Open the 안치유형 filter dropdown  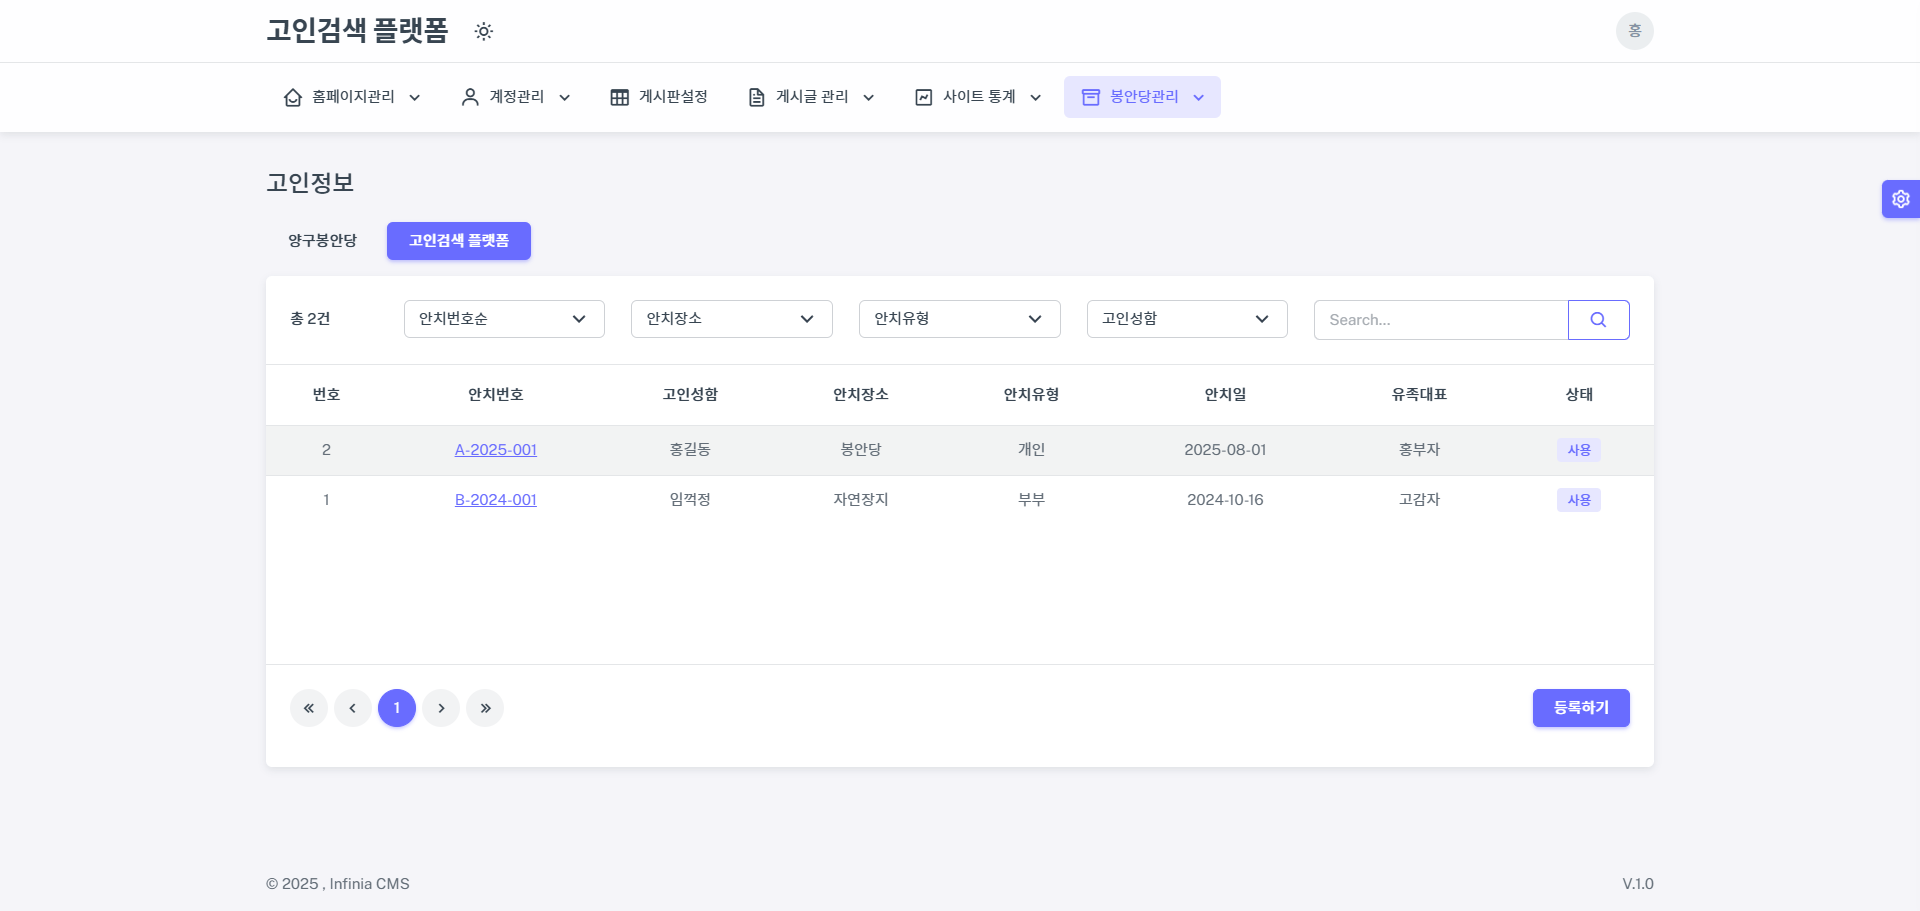pyautogui.click(x=959, y=319)
